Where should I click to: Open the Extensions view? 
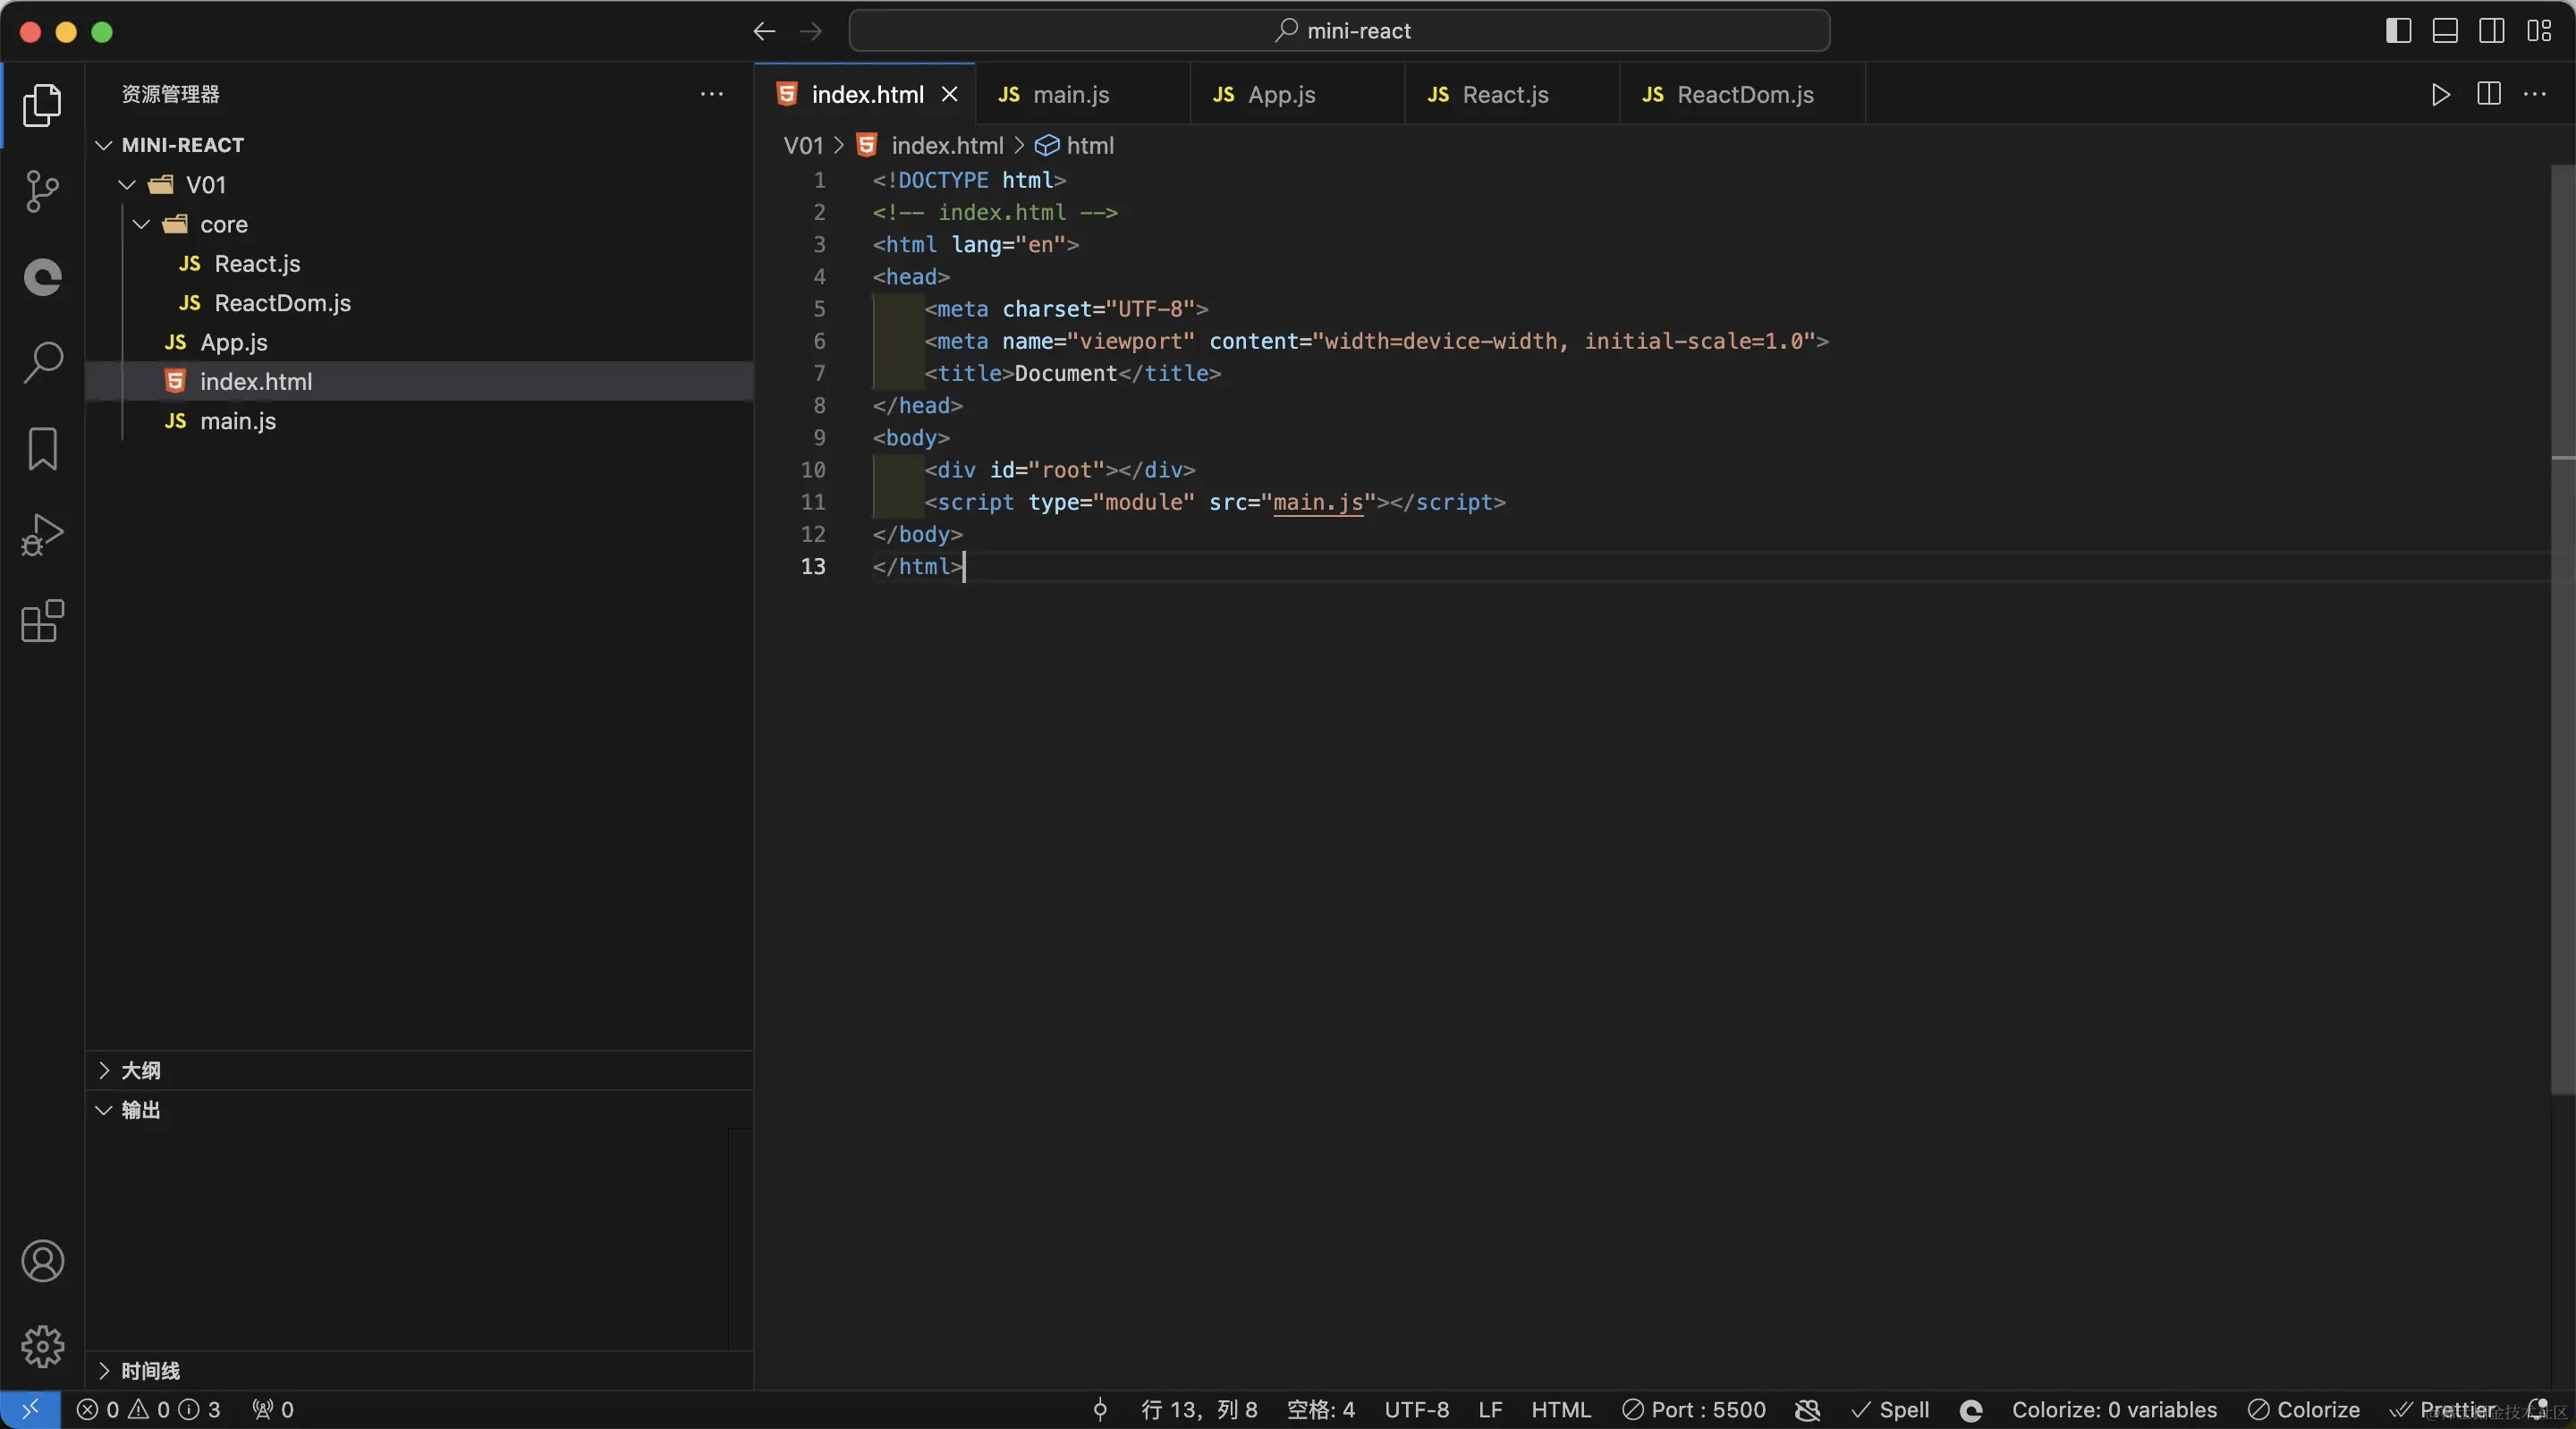point(42,621)
